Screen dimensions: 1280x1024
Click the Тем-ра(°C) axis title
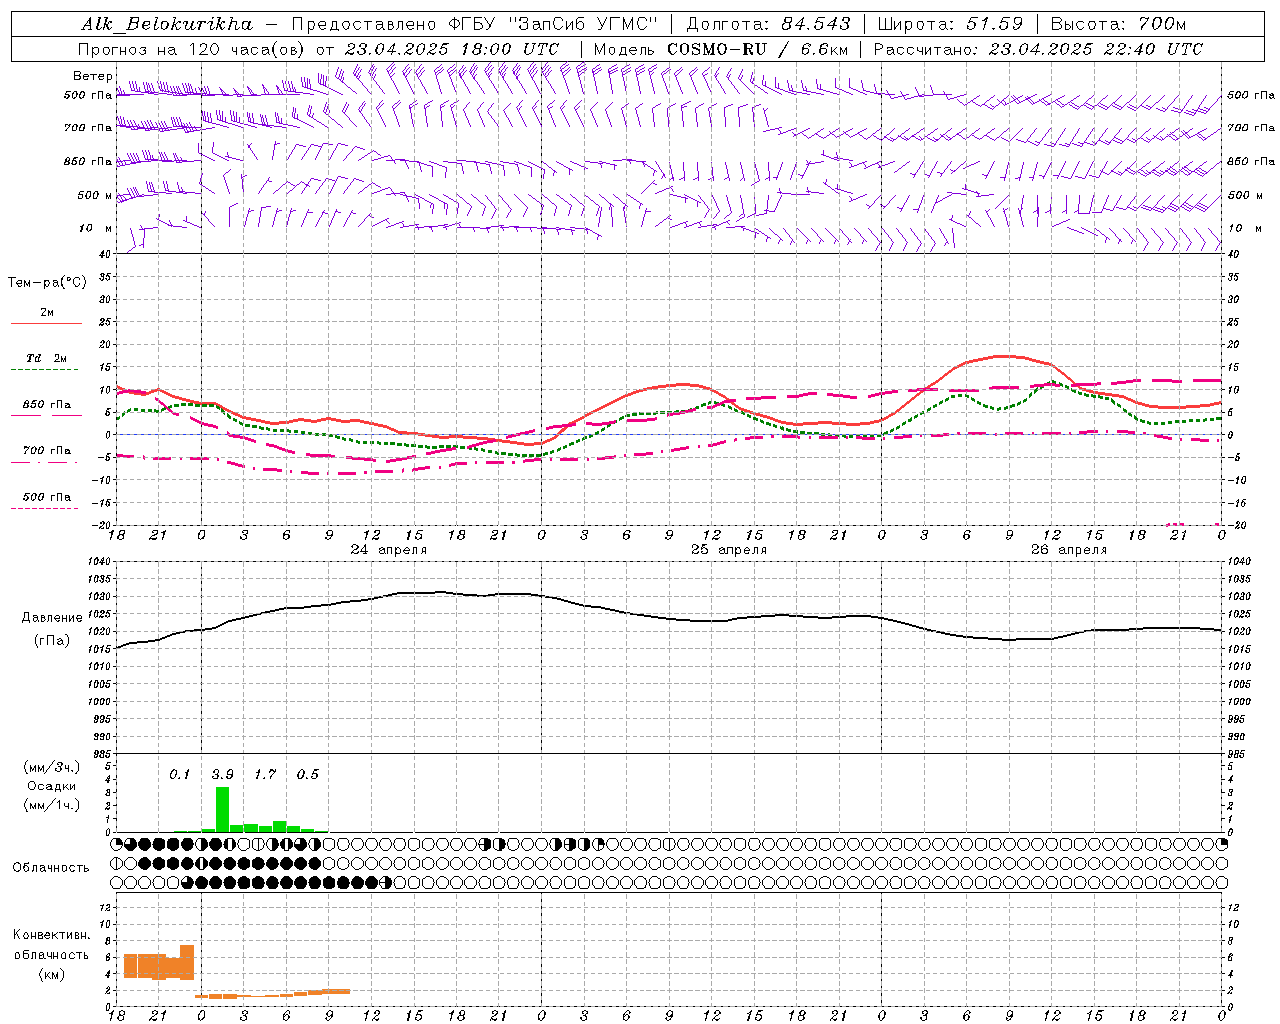tap(47, 283)
